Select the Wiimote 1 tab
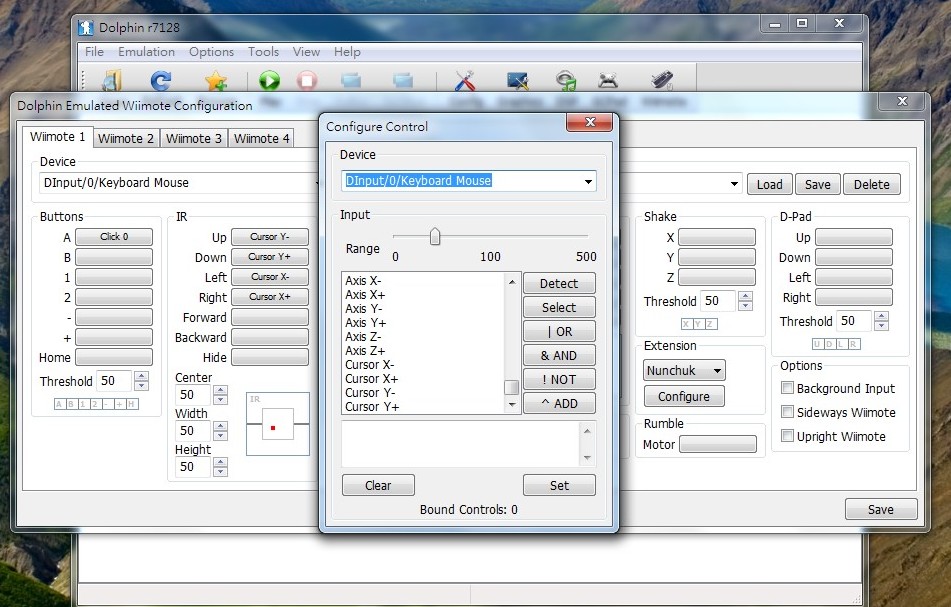The width and height of the screenshot is (951, 607). click(x=58, y=136)
